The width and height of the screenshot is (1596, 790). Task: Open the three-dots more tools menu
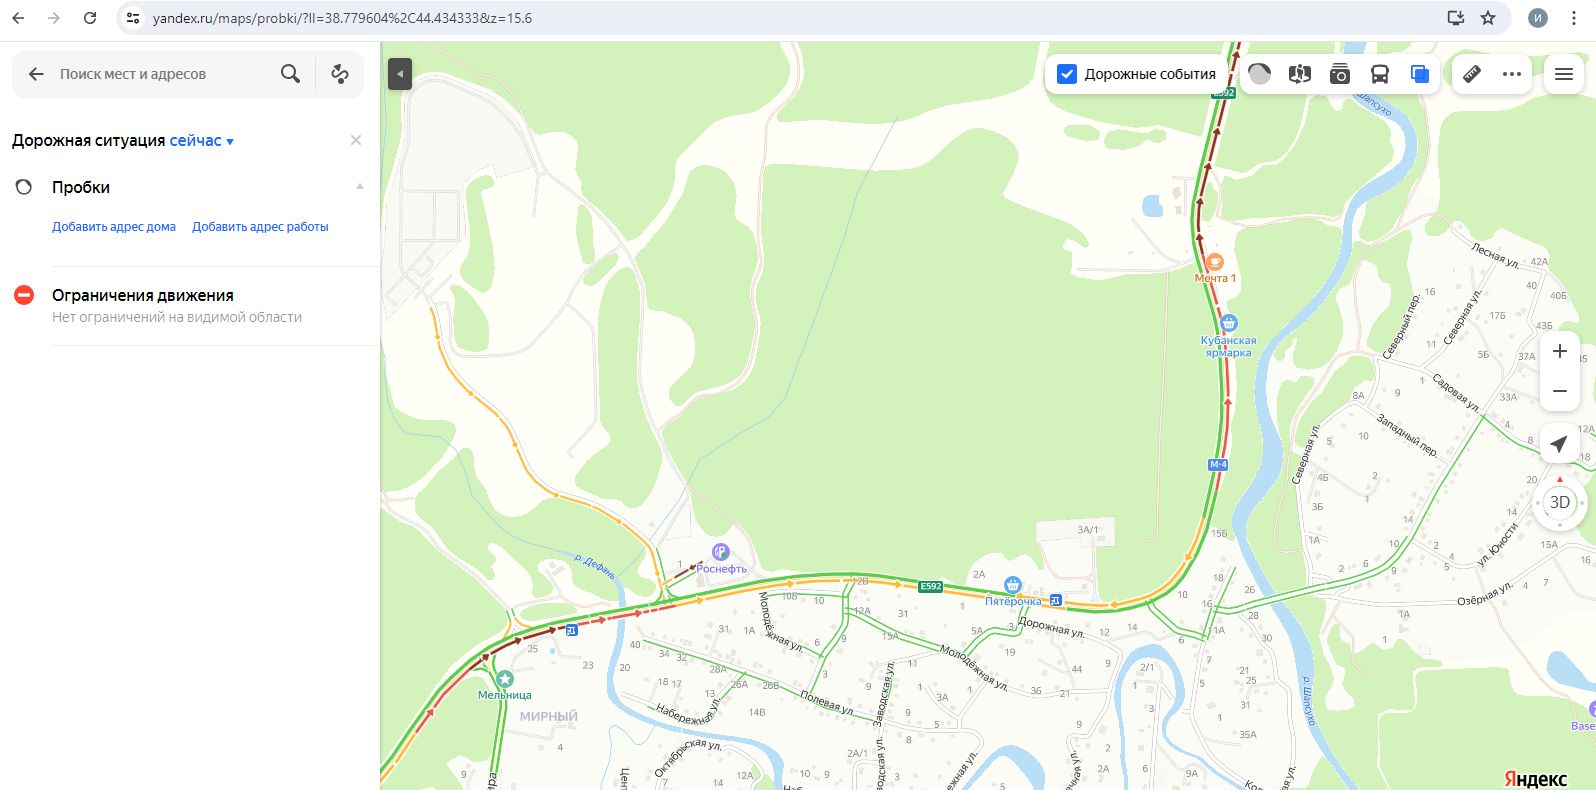(1512, 74)
